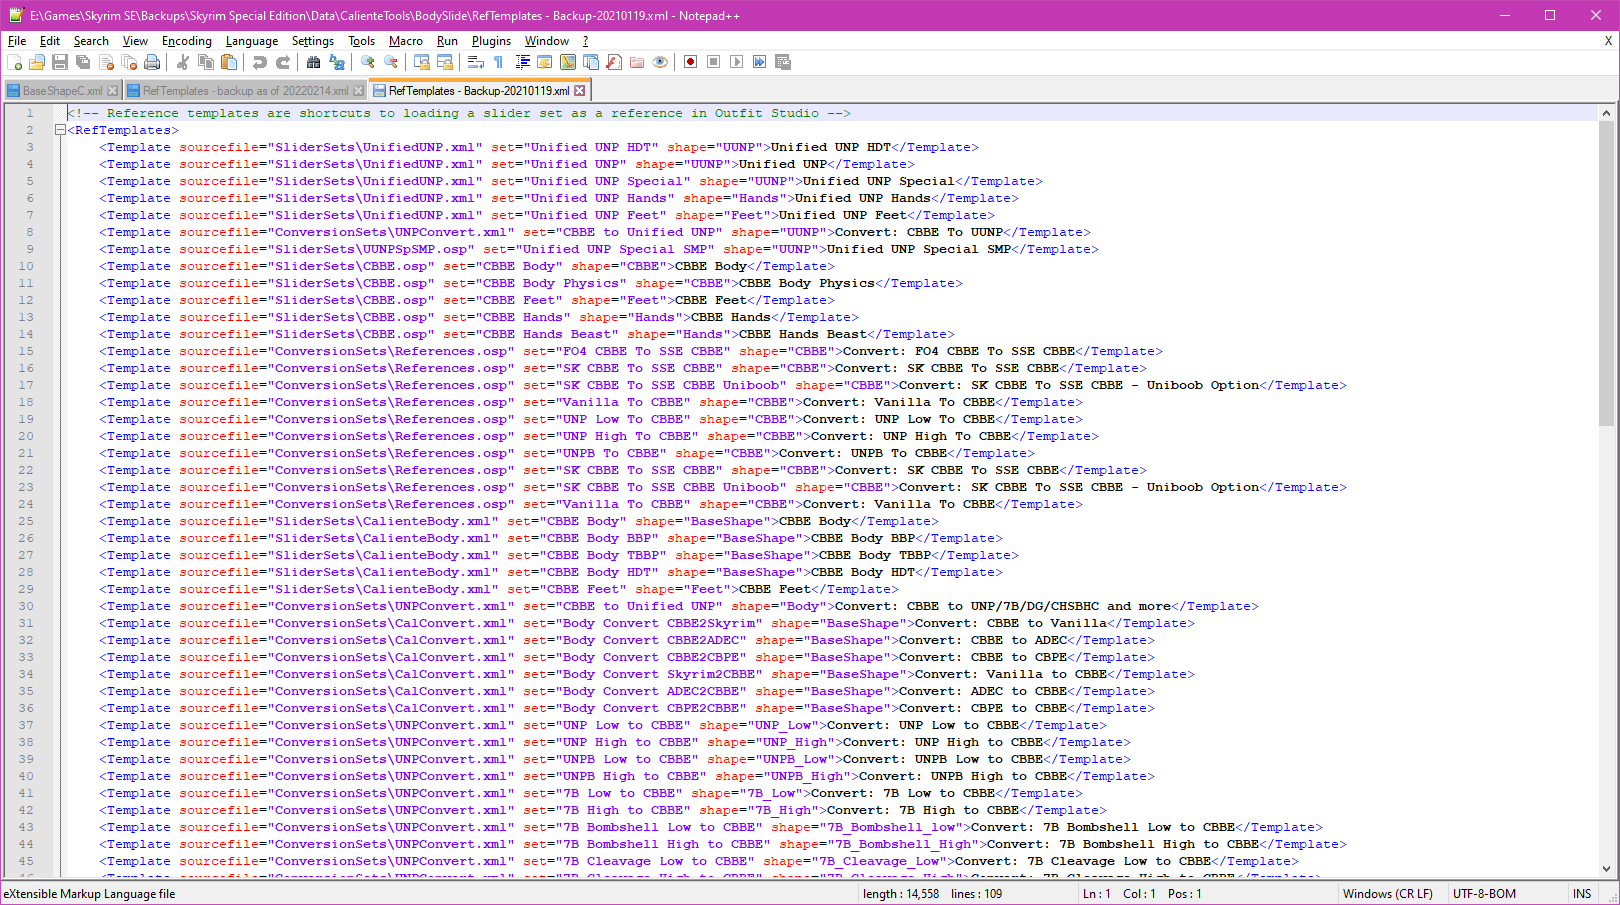Toggle the Monitoring eye icon
The width and height of the screenshot is (1620, 905).
click(x=660, y=62)
